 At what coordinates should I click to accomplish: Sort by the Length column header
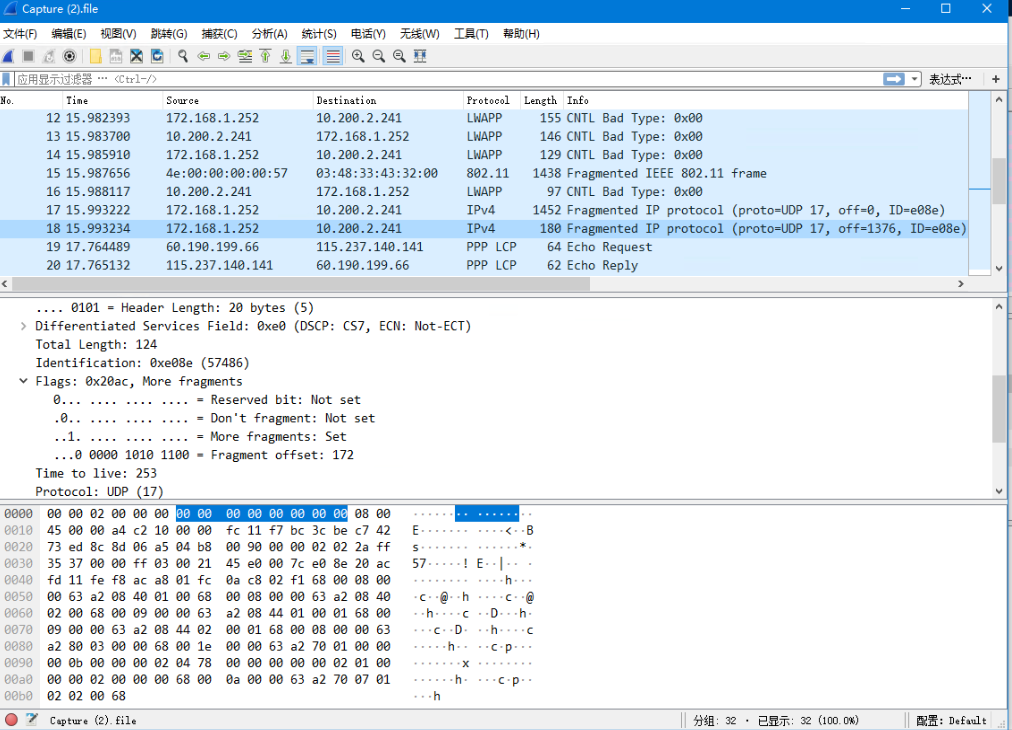[x=541, y=100]
